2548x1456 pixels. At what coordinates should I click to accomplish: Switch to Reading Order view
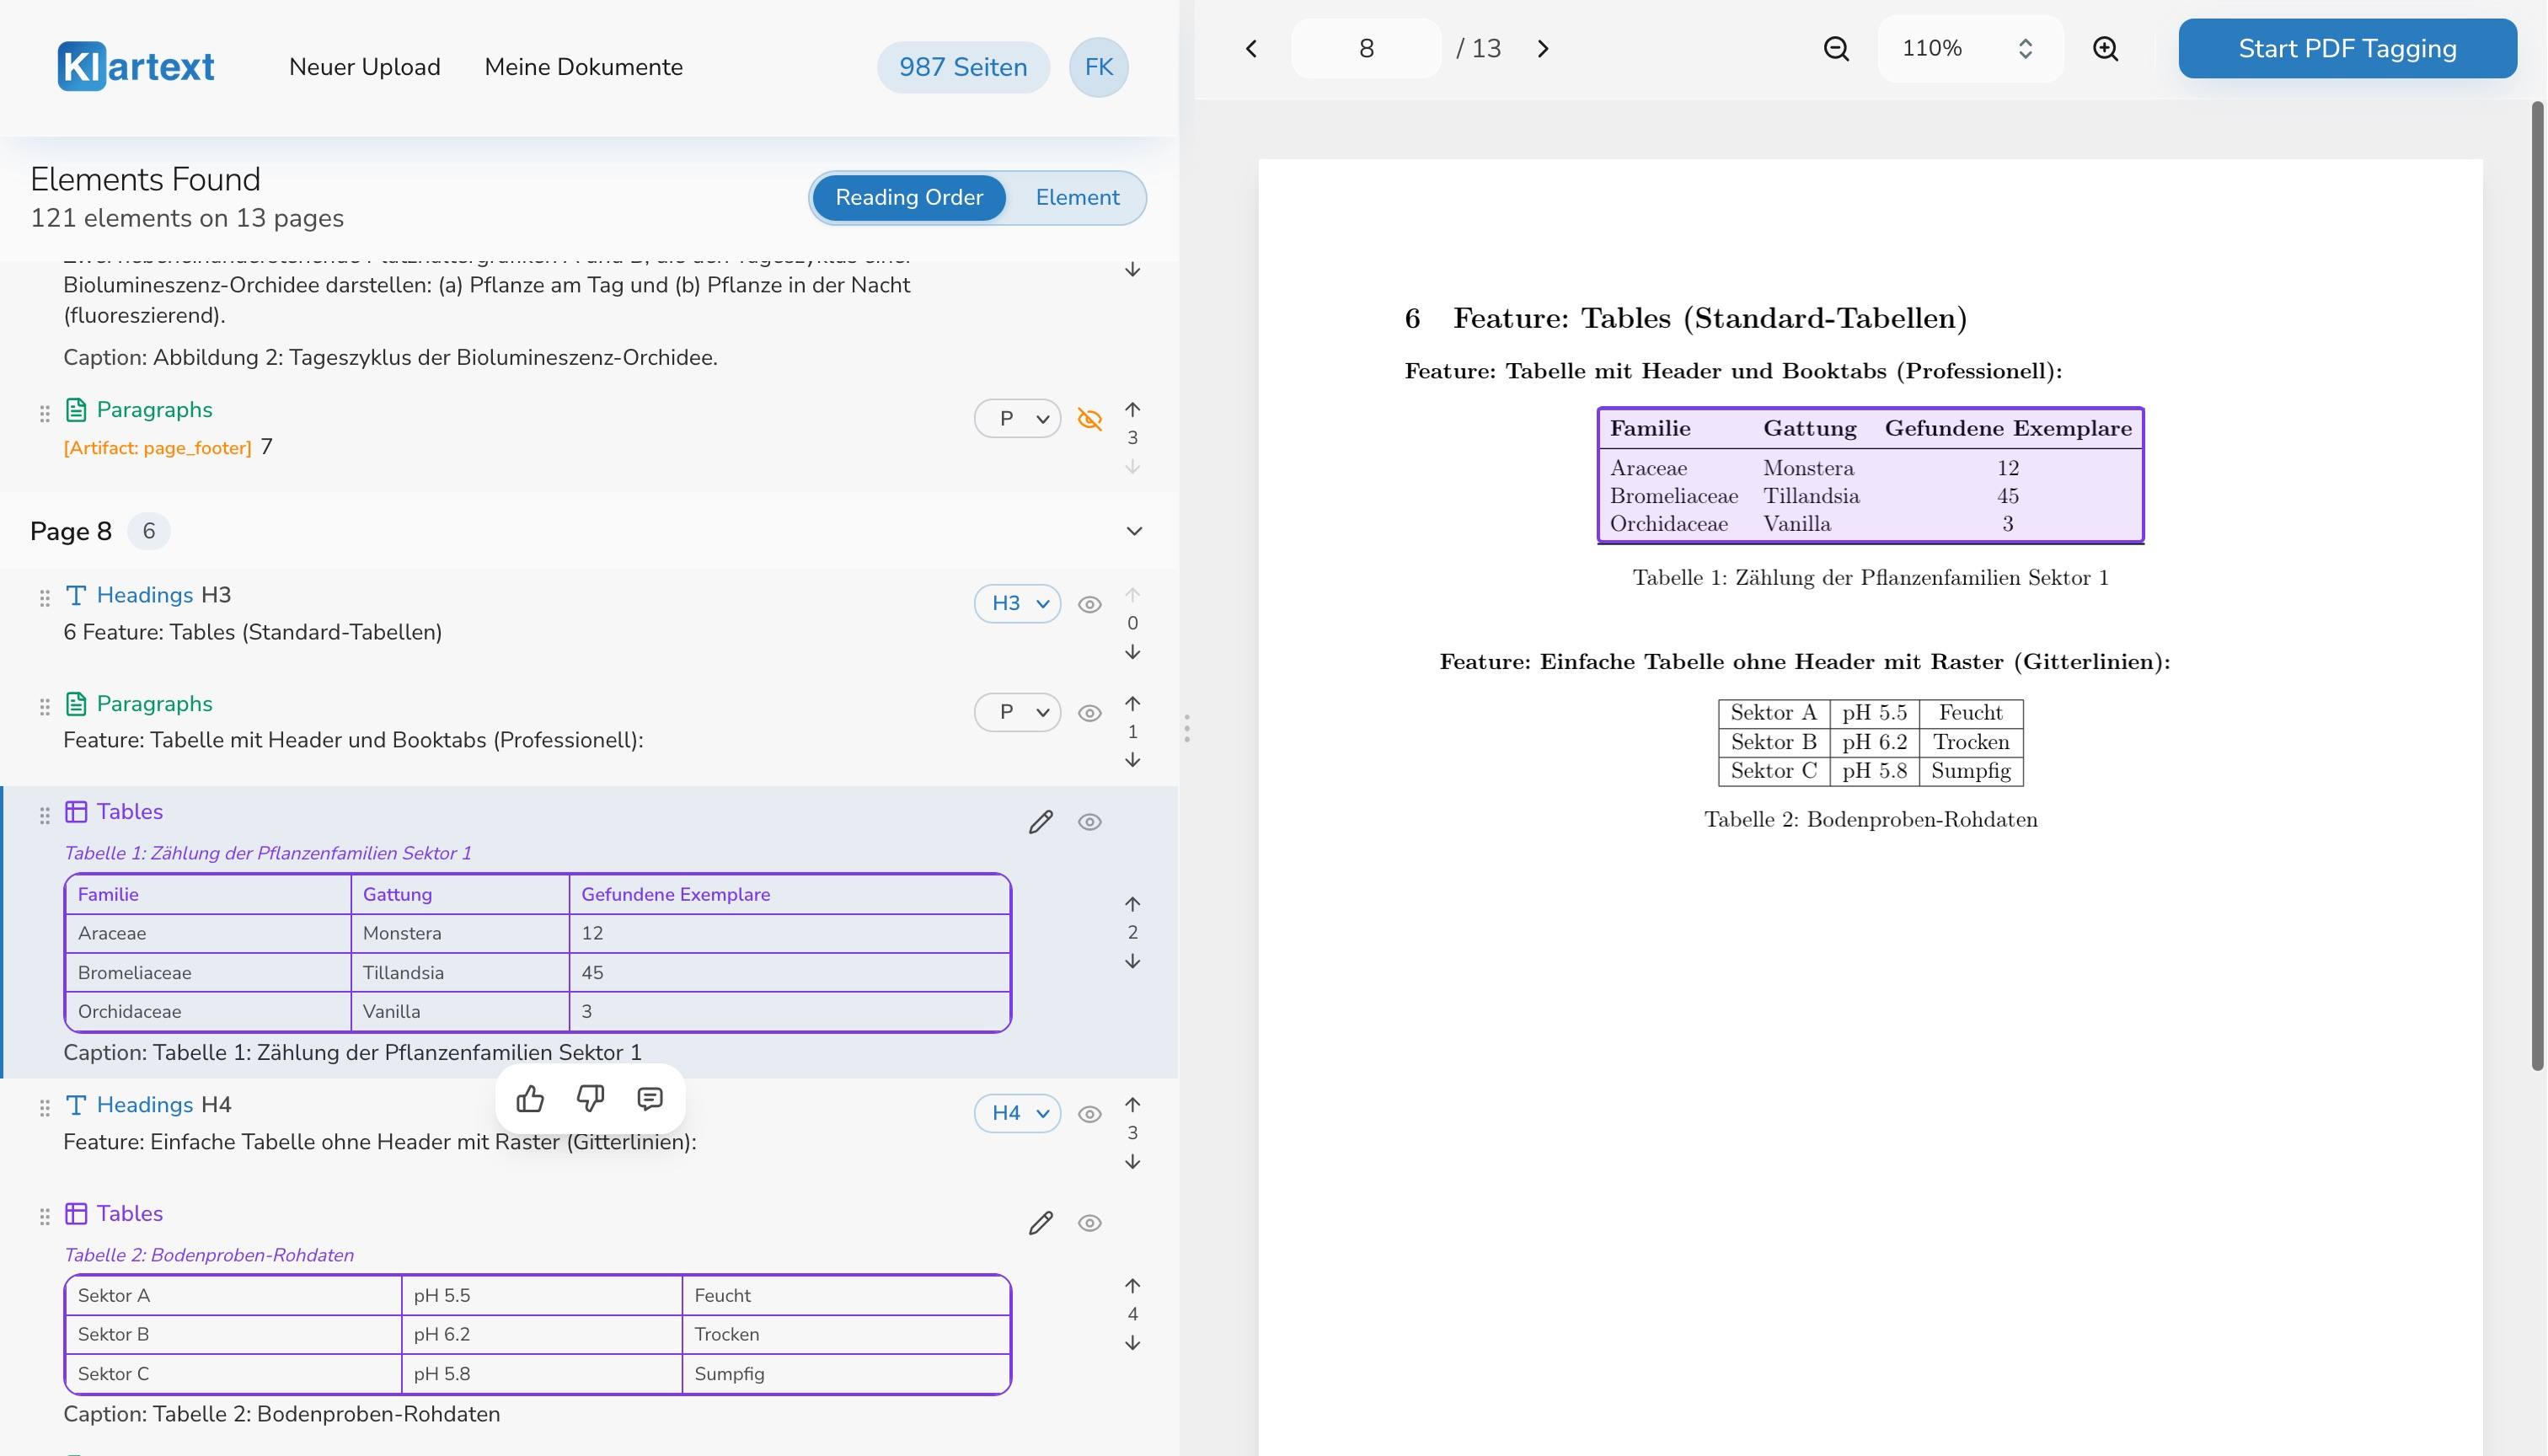tap(909, 198)
